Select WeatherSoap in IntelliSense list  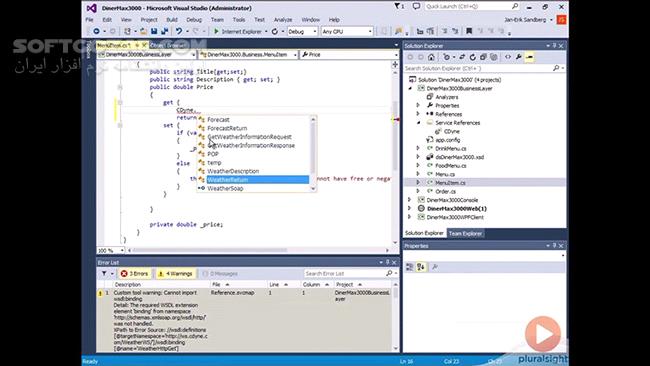253,188
